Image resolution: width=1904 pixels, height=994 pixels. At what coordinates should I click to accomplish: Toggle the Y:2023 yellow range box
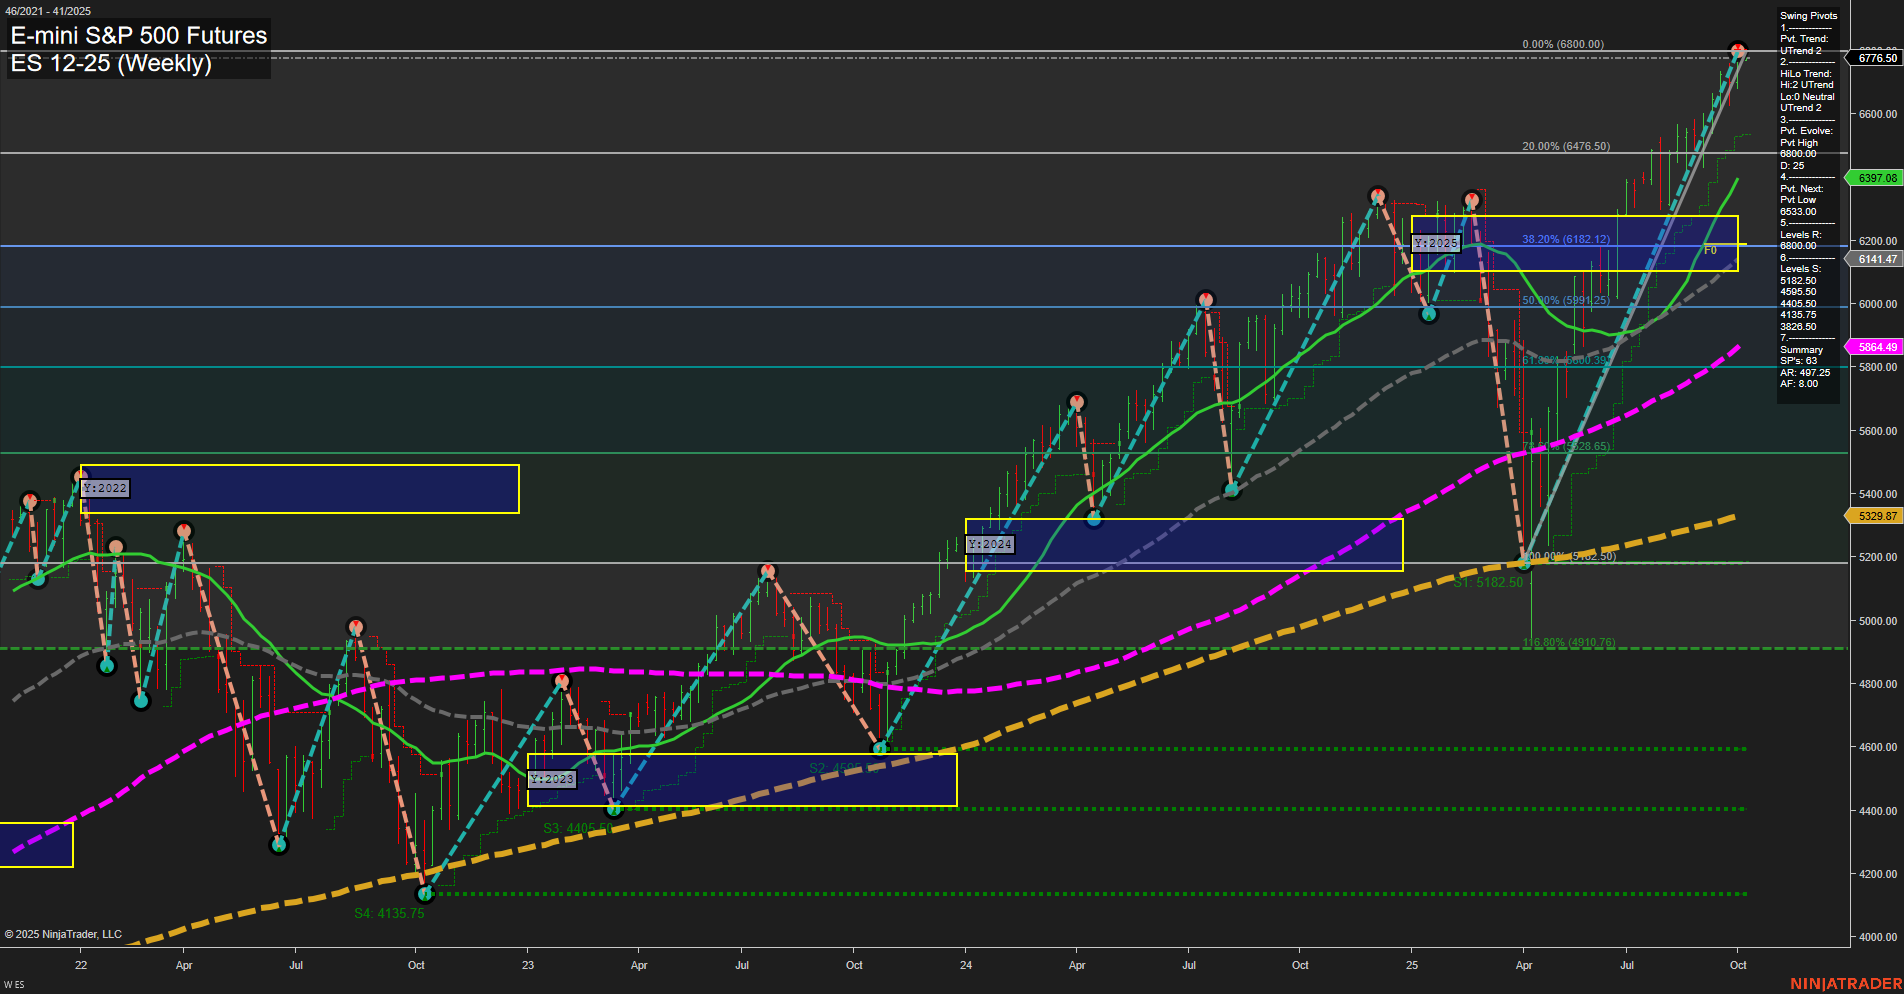click(552, 778)
